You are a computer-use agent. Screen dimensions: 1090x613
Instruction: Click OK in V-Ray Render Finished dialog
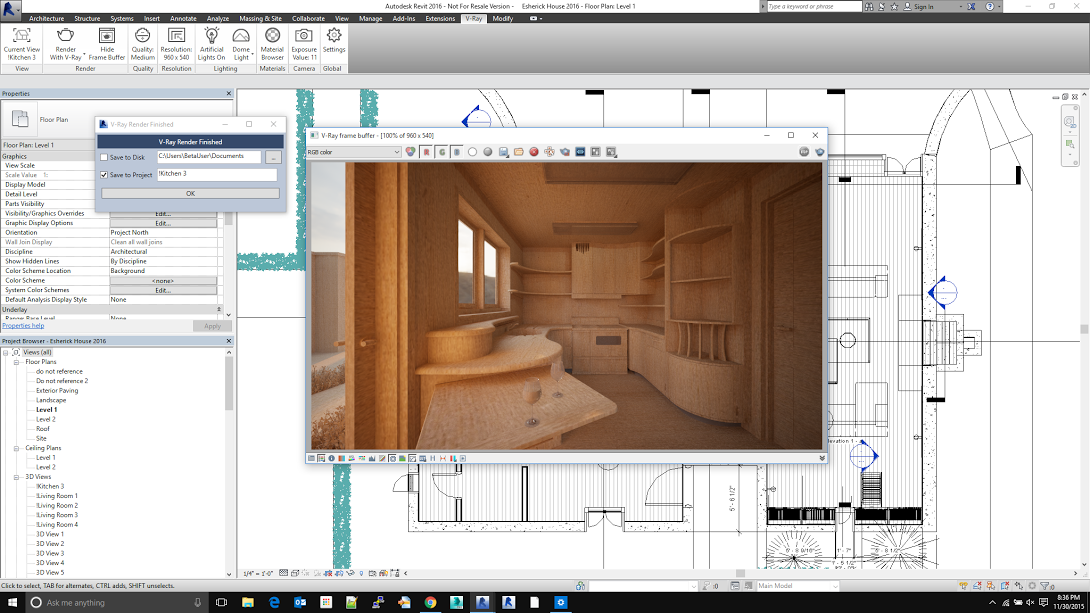pos(190,193)
